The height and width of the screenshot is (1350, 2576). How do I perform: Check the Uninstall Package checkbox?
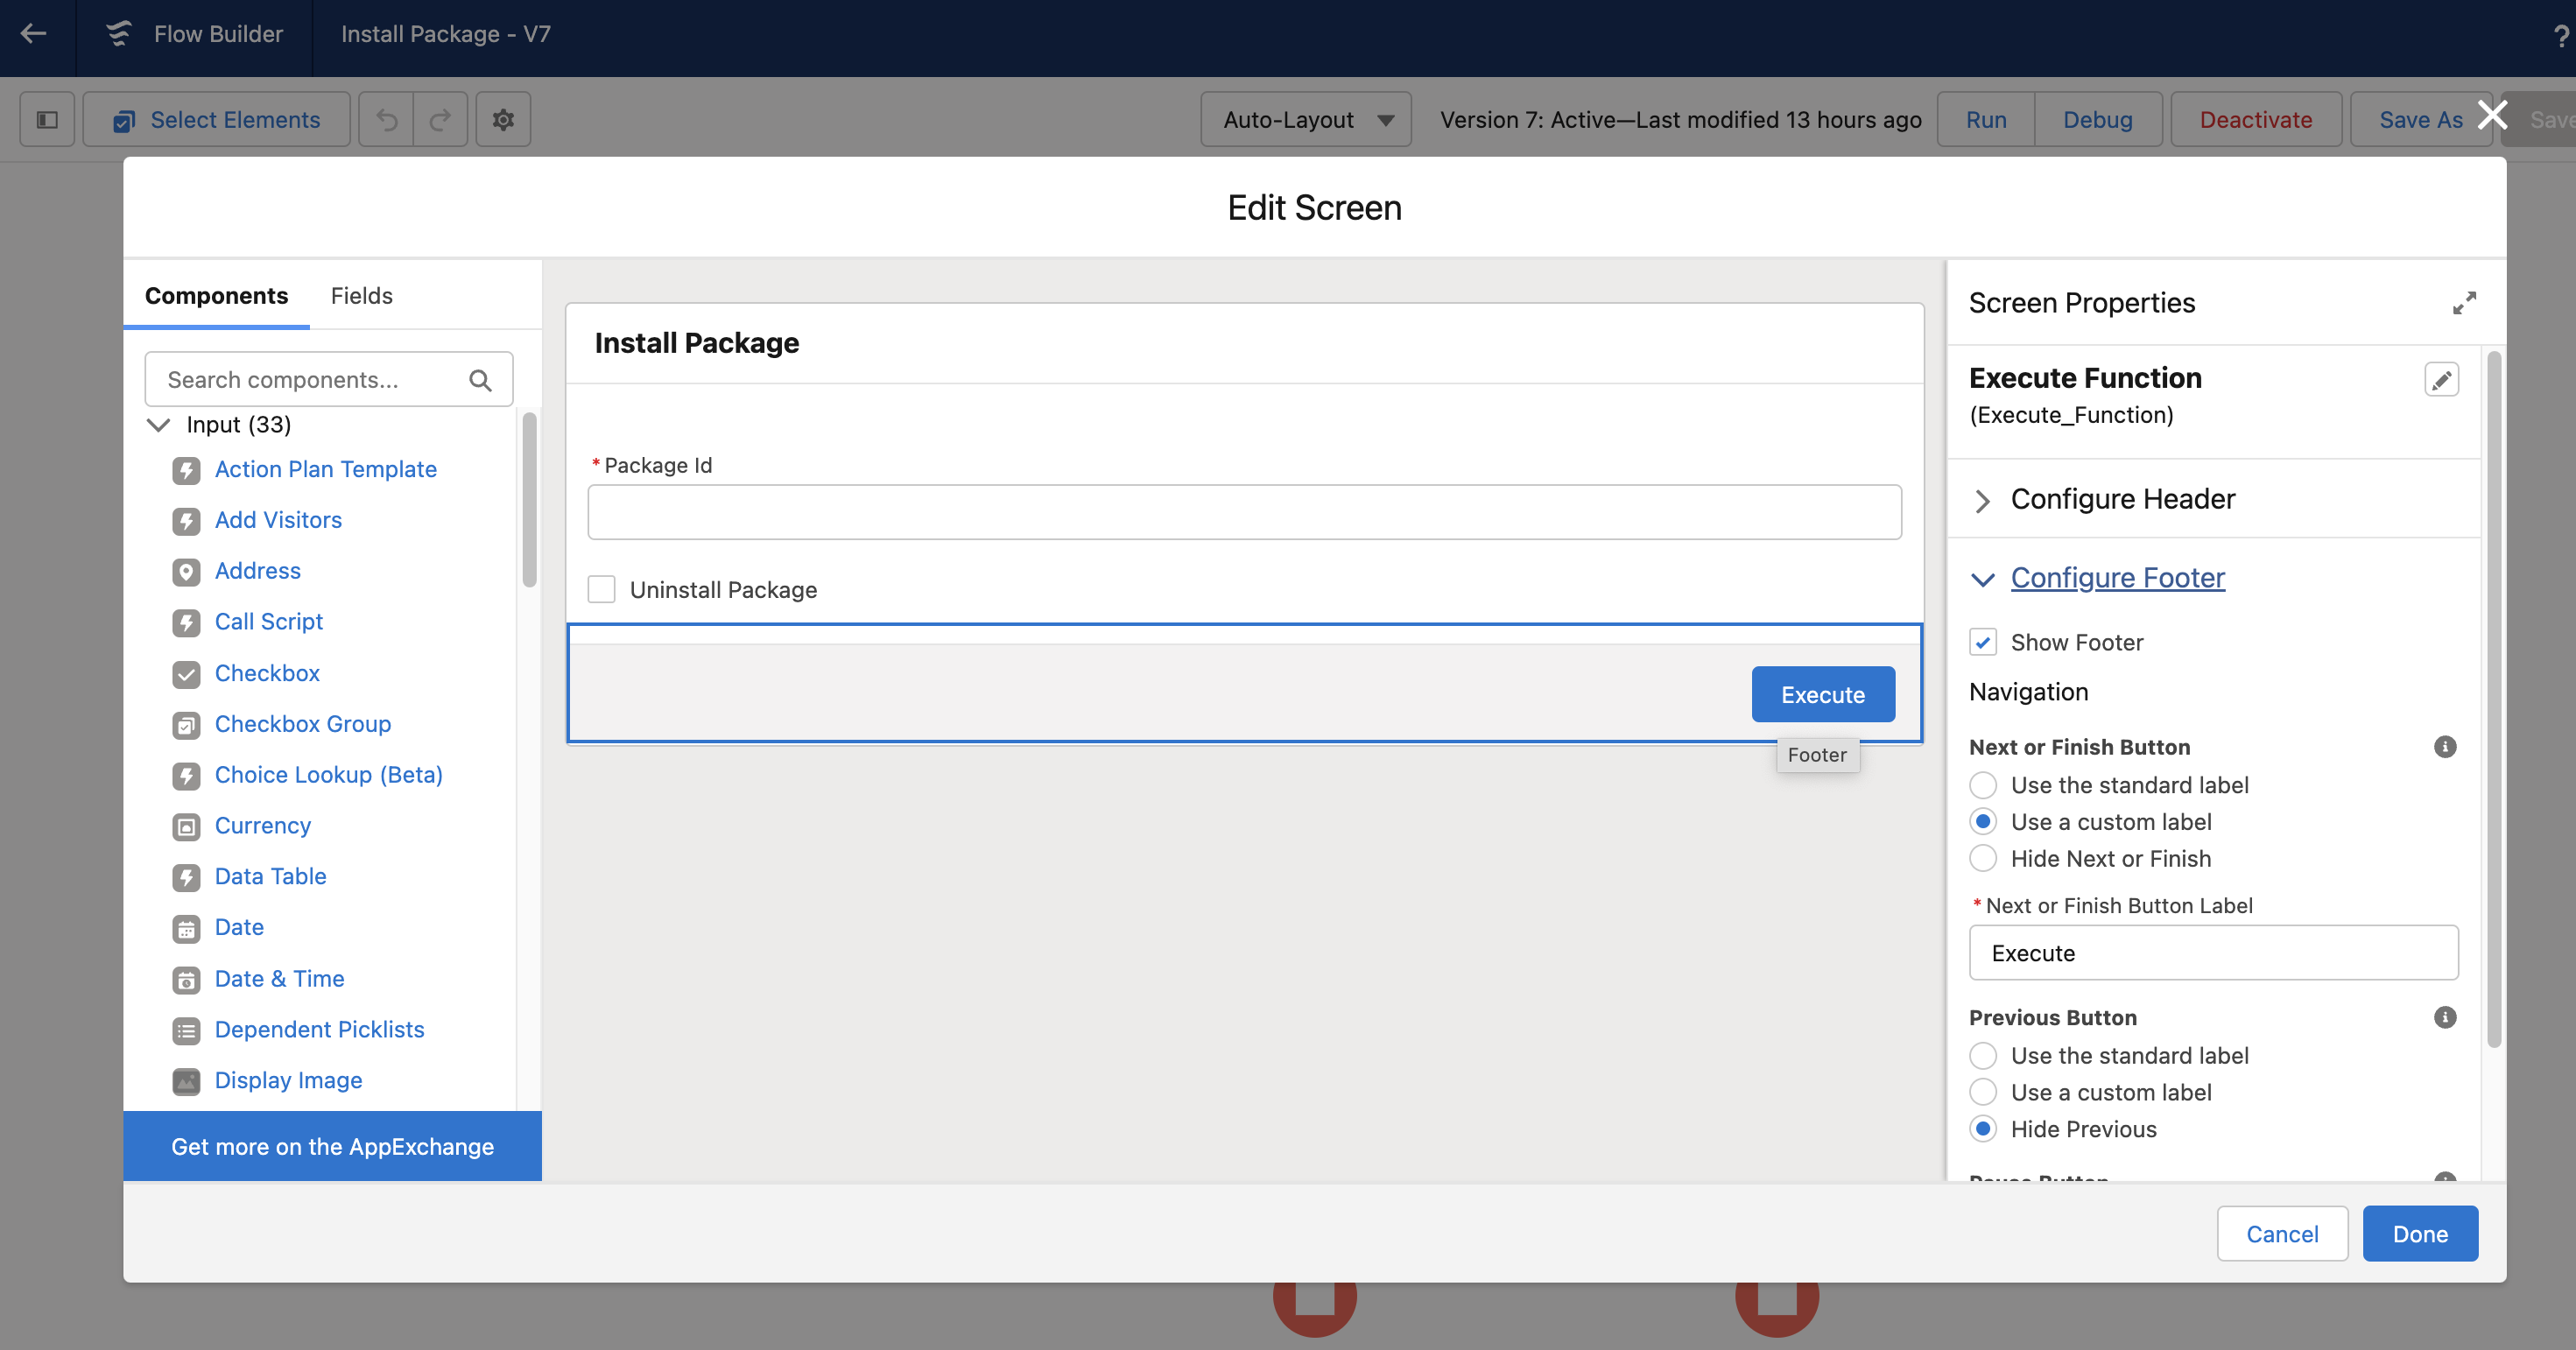(x=601, y=589)
